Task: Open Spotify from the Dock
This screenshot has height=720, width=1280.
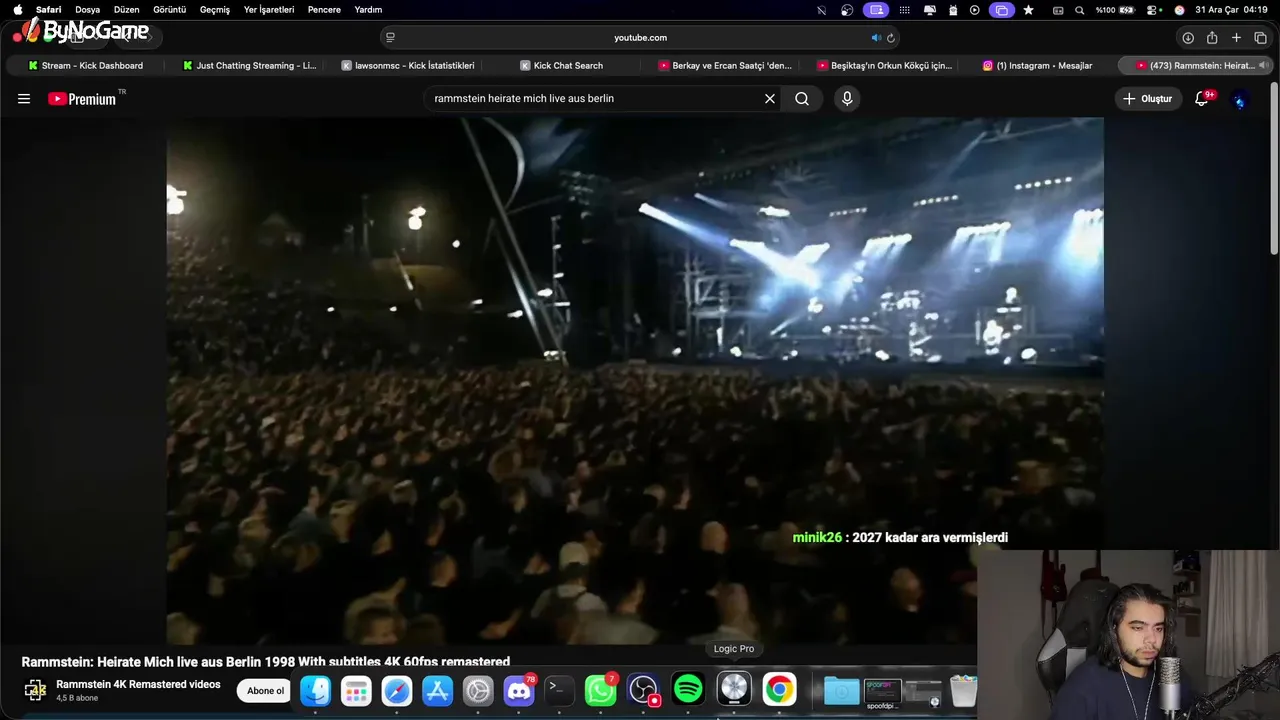Action: pos(688,690)
